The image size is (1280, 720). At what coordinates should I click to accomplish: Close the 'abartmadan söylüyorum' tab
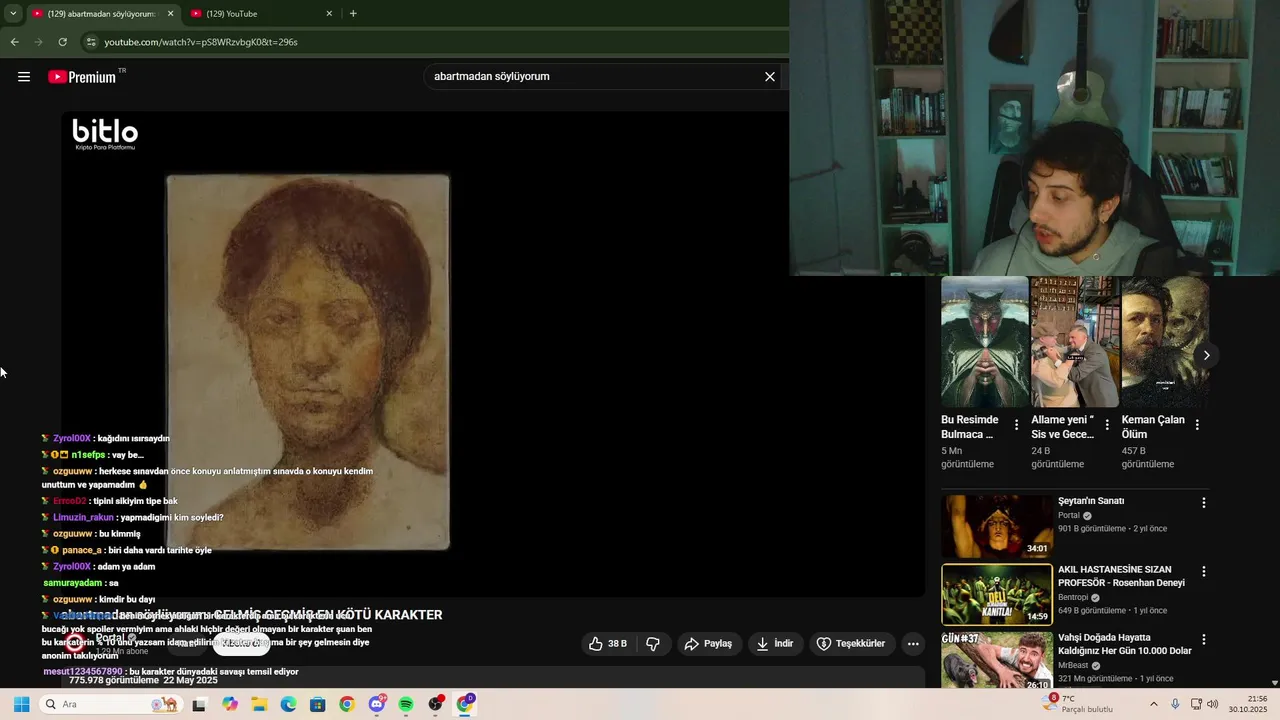(x=170, y=14)
